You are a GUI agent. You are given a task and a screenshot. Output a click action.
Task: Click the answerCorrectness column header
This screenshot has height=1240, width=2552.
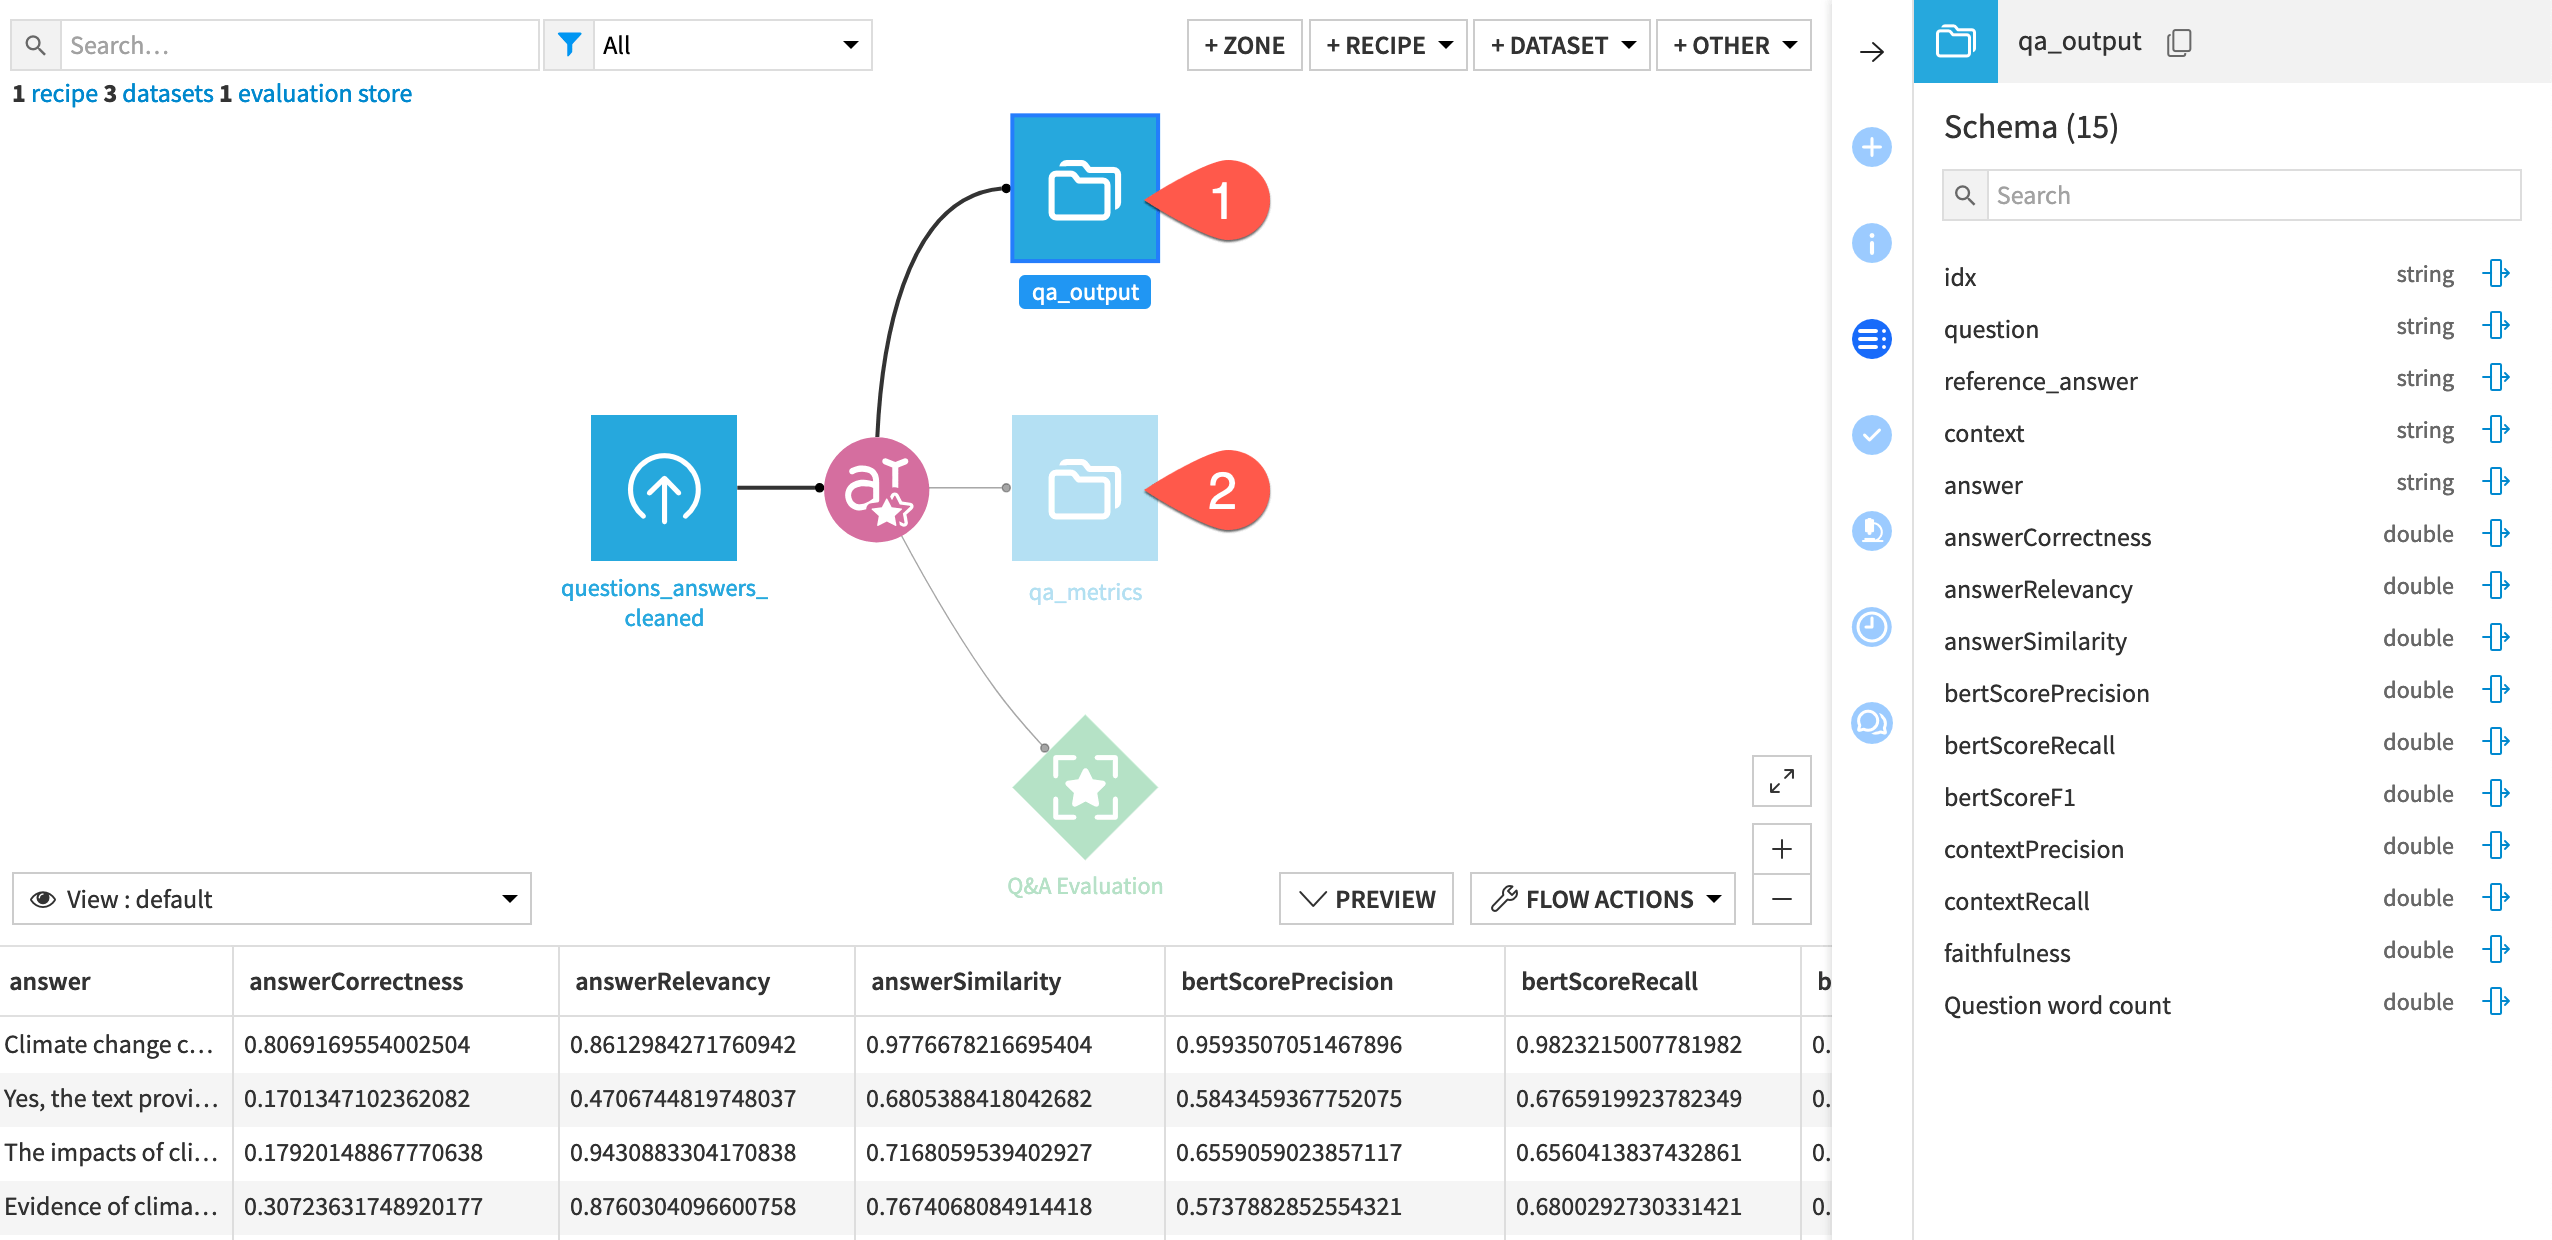(x=395, y=981)
